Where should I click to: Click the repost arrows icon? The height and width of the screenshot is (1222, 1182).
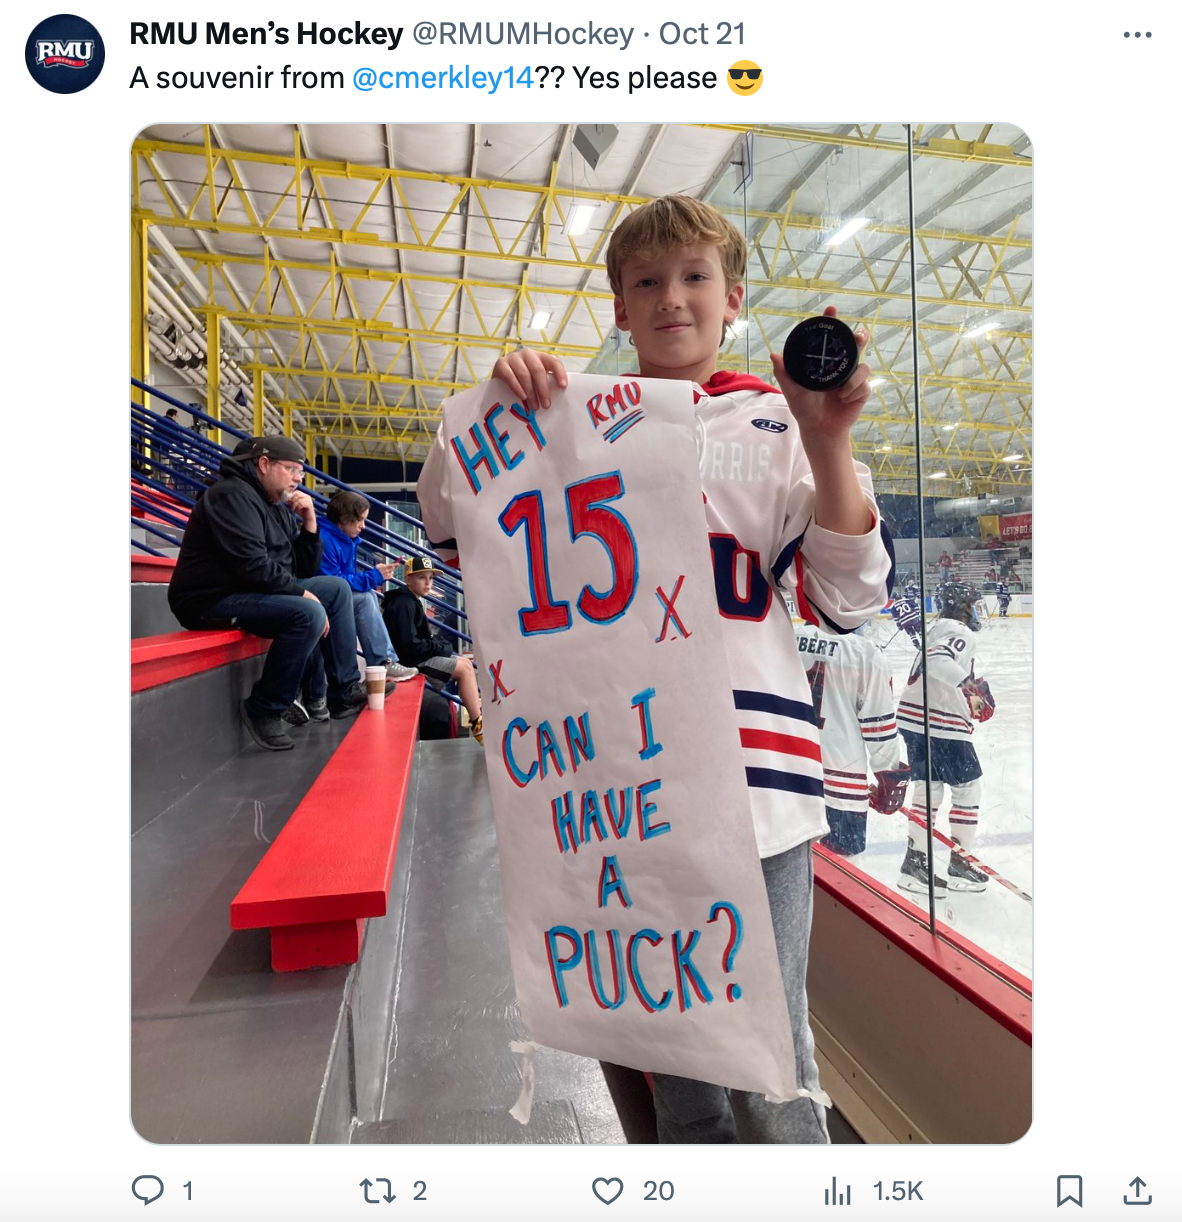pyautogui.click(x=377, y=1190)
